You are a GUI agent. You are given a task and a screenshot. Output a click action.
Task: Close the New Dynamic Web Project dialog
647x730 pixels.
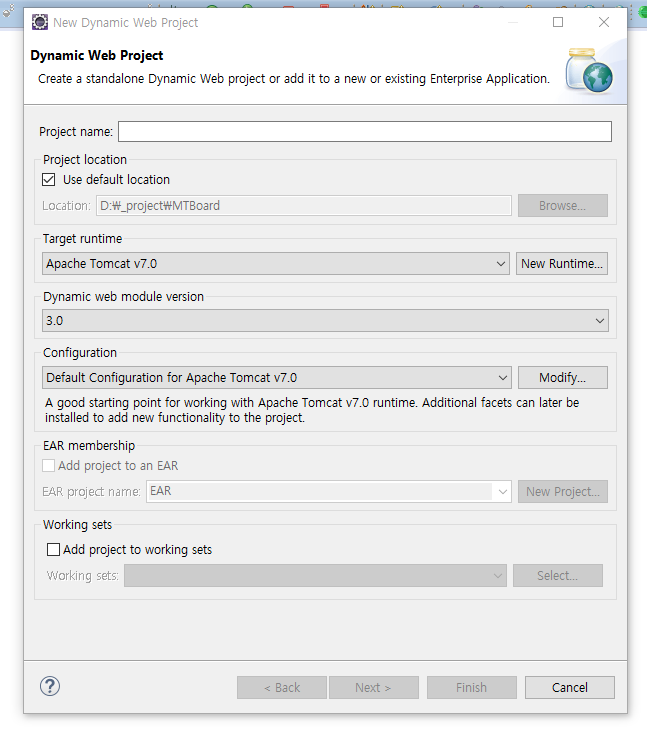click(x=604, y=22)
